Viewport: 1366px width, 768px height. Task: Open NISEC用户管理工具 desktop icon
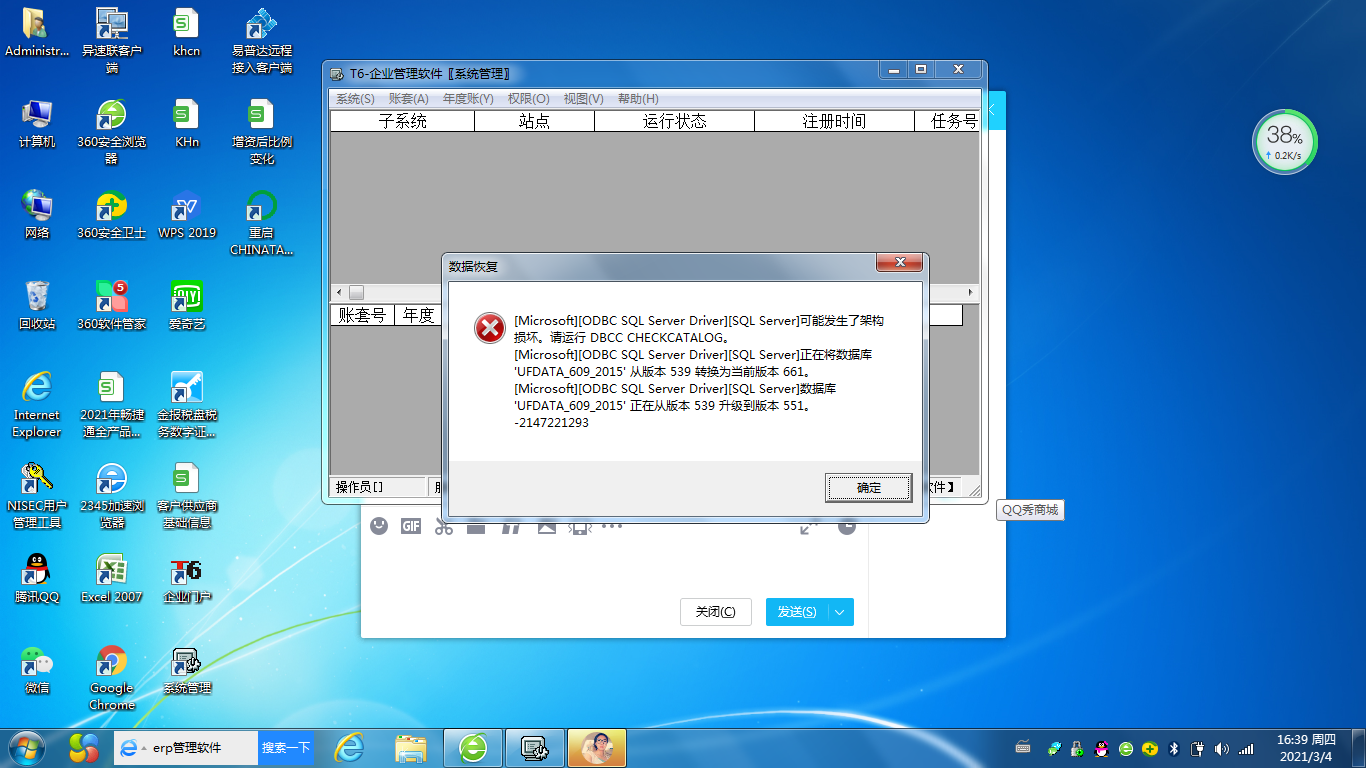pyautogui.click(x=37, y=496)
